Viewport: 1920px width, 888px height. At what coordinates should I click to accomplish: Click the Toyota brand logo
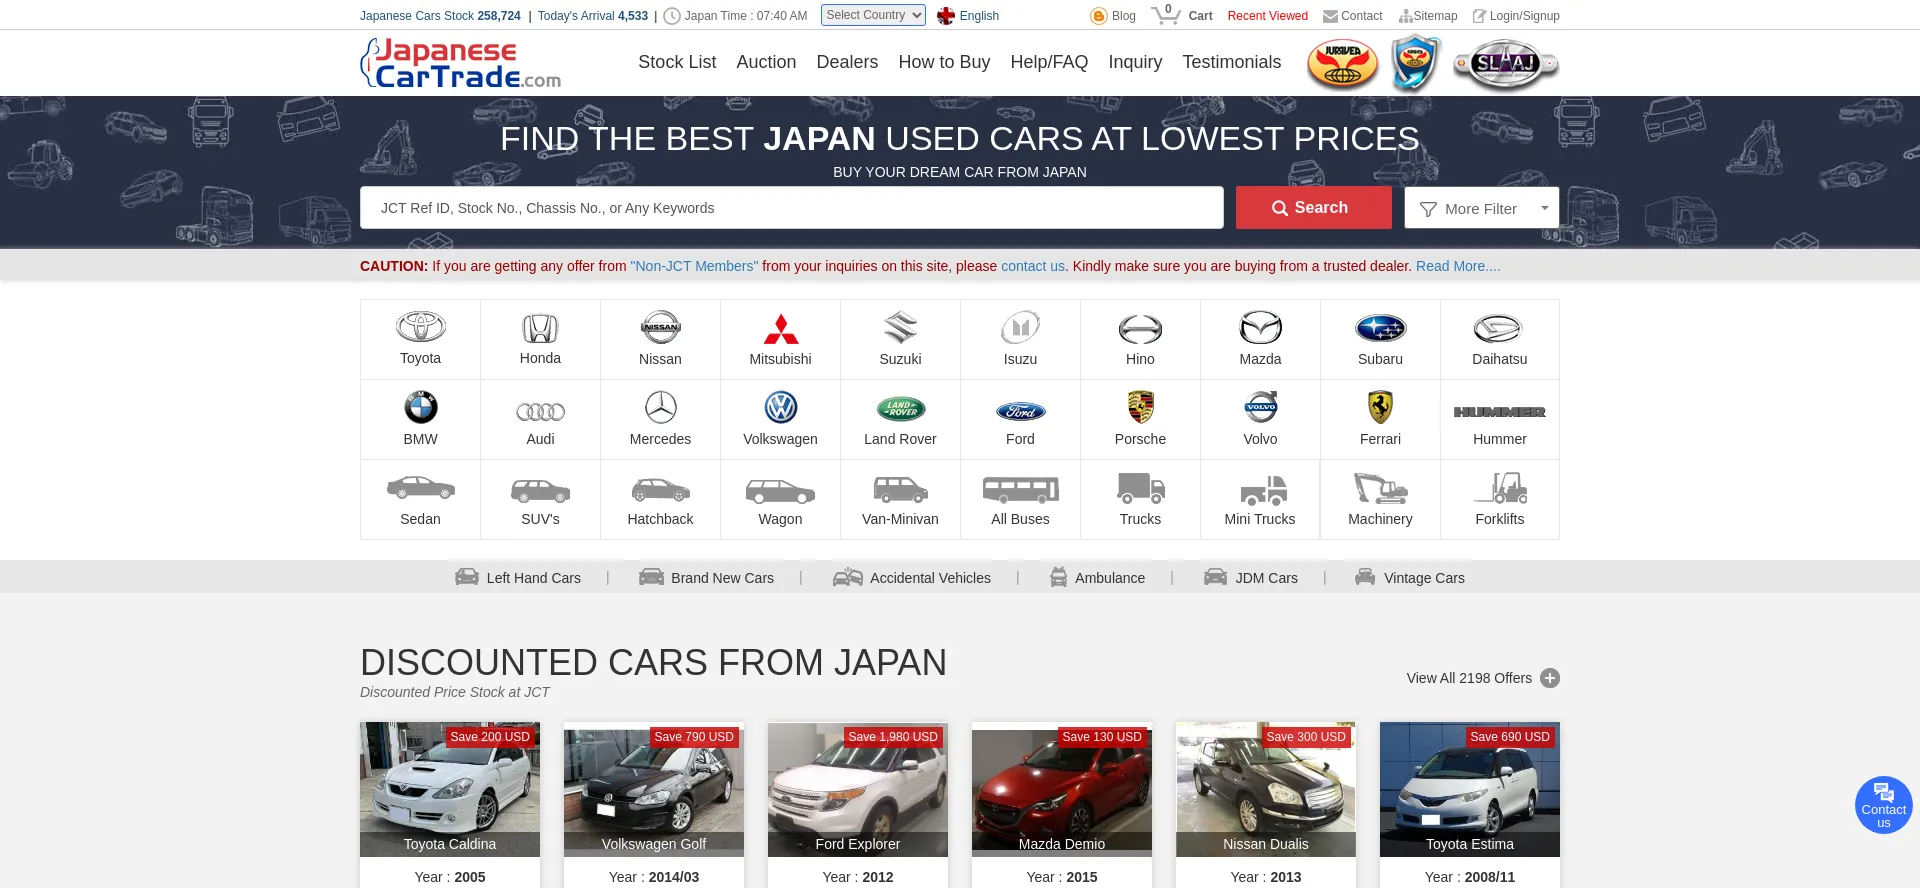point(420,327)
